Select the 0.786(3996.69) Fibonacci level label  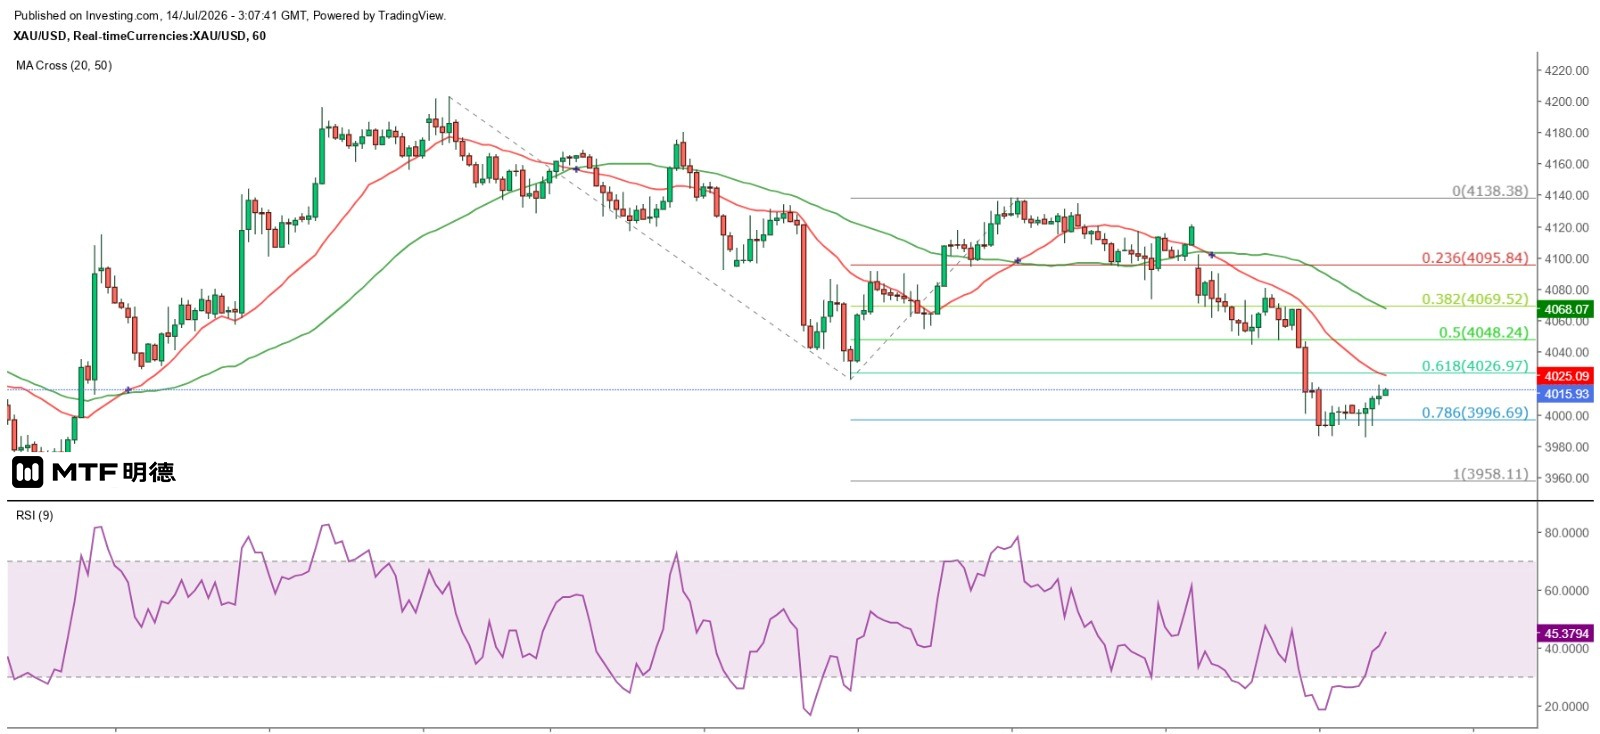click(x=1475, y=412)
